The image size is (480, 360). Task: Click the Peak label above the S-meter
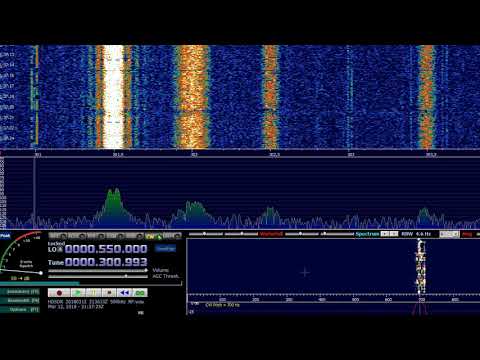5,236
